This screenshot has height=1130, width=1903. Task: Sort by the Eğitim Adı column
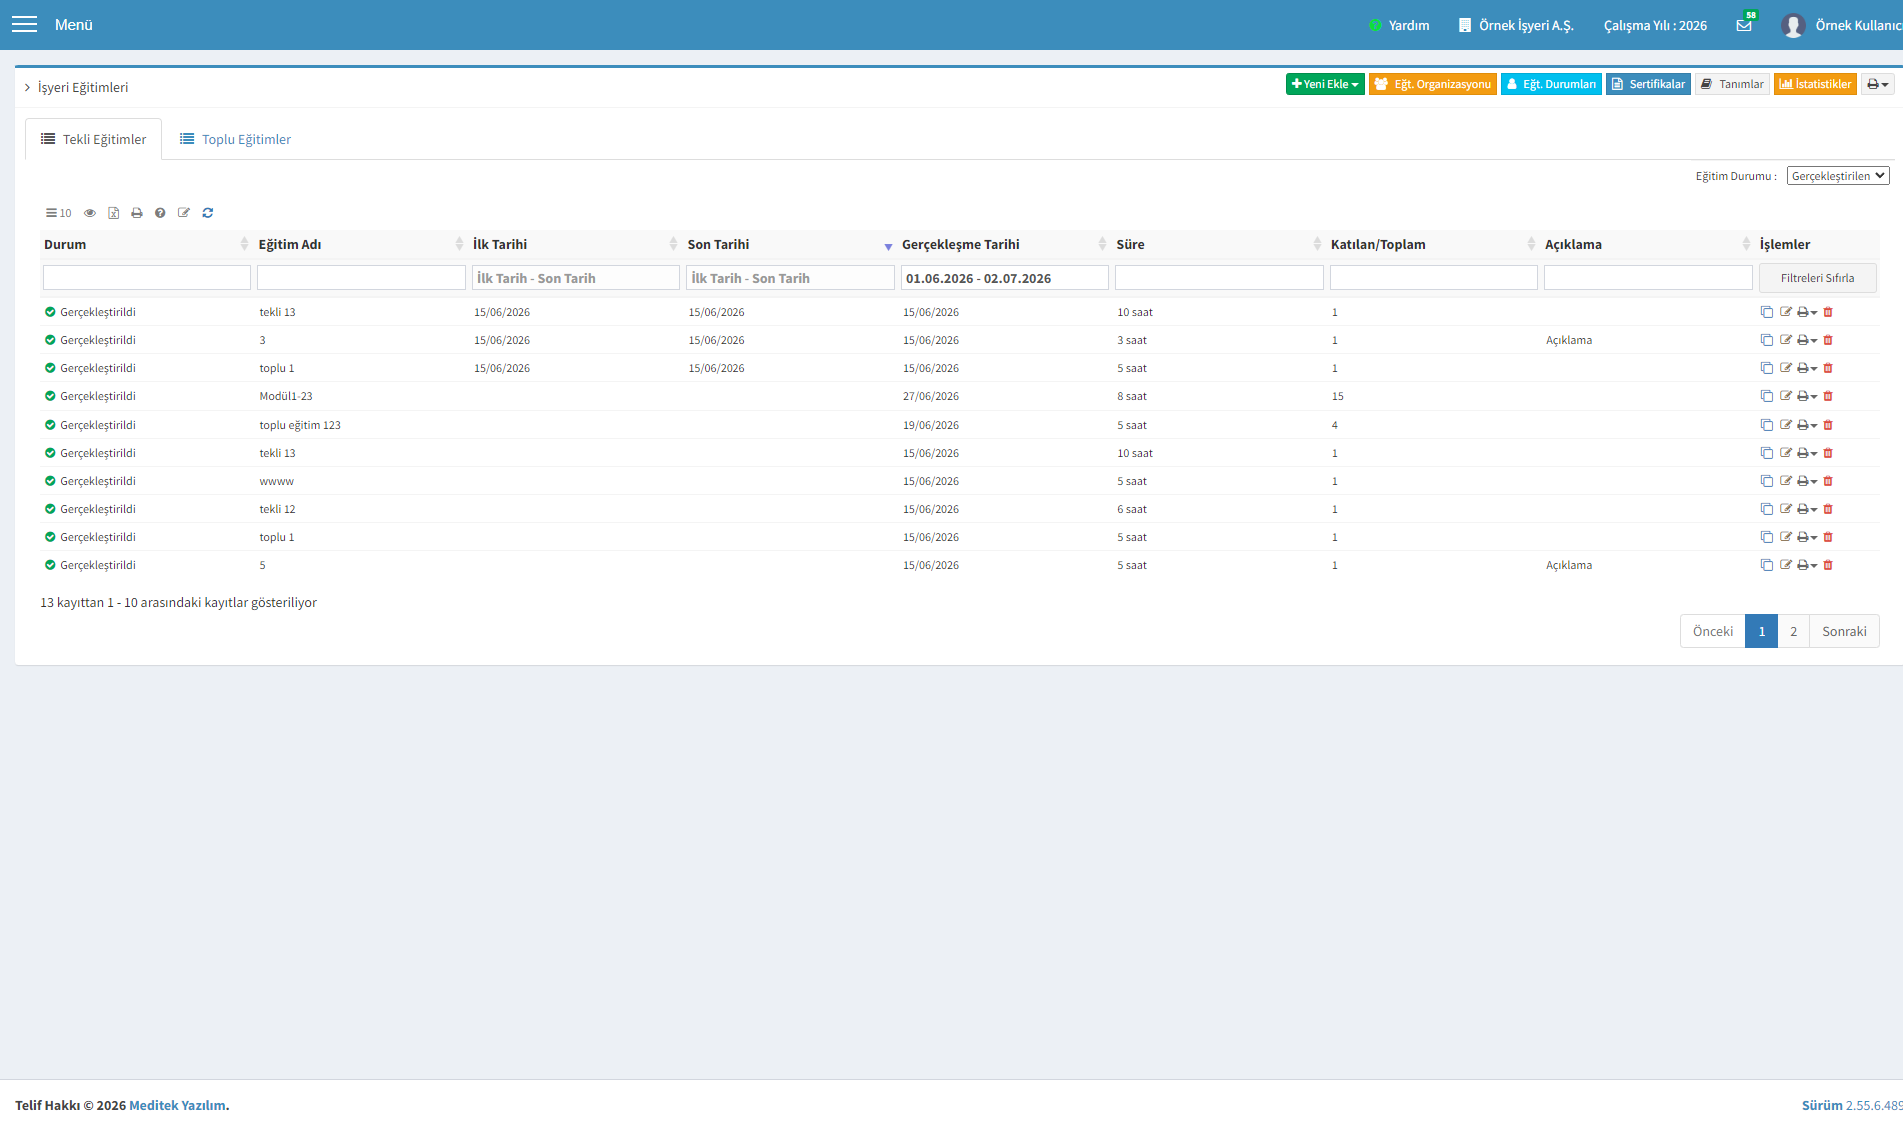point(360,244)
